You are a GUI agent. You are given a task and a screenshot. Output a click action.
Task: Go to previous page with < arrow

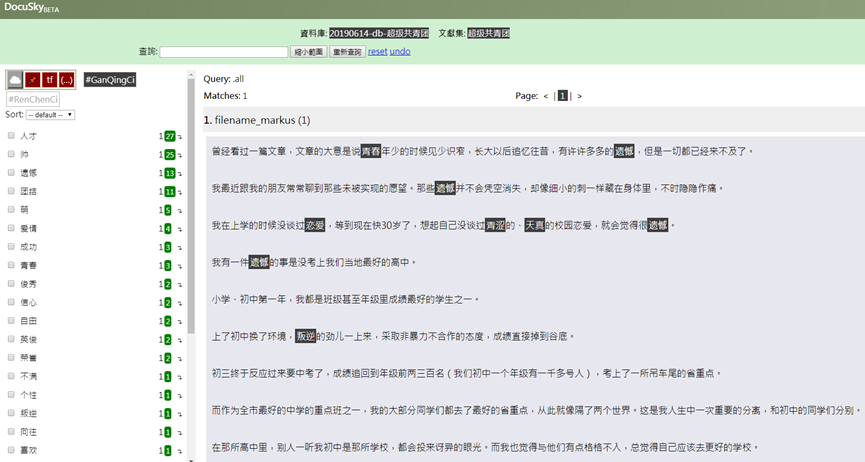[x=546, y=96]
